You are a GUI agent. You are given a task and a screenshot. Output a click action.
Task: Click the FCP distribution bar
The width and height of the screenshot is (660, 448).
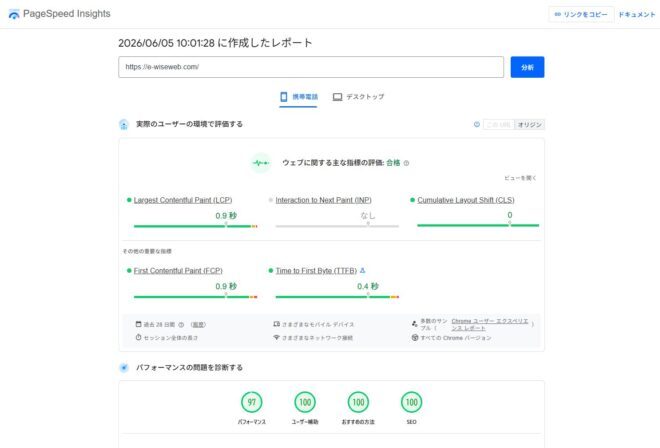point(195,297)
